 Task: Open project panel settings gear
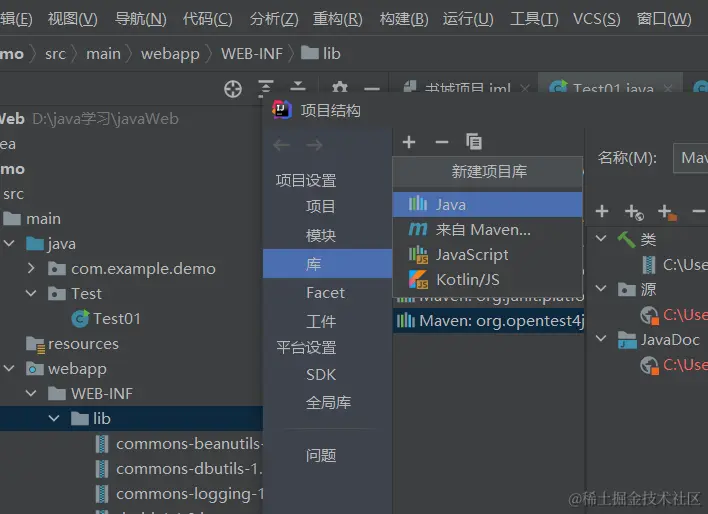coord(340,88)
